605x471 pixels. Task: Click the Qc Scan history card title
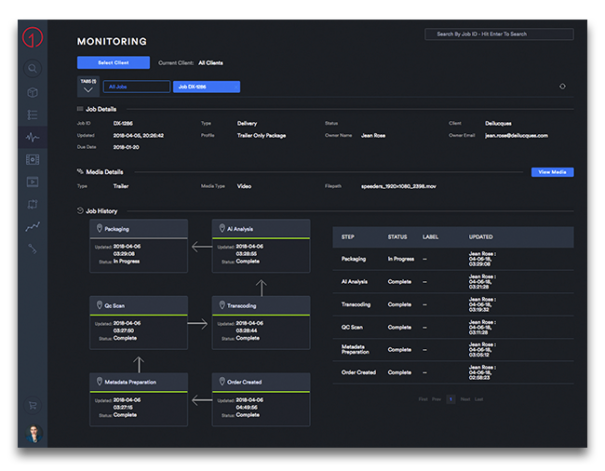(x=115, y=306)
